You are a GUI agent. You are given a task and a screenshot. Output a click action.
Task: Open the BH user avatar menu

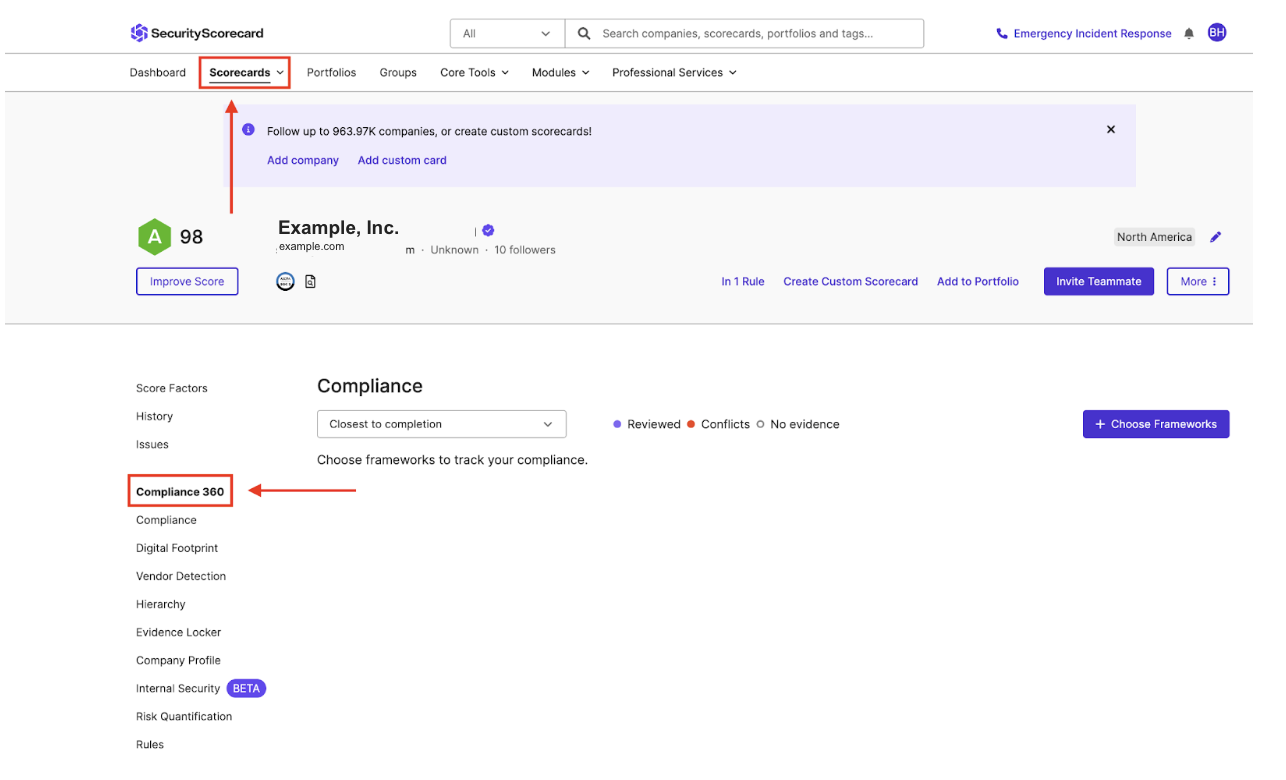pyautogui.click(x=1217, y=33)
